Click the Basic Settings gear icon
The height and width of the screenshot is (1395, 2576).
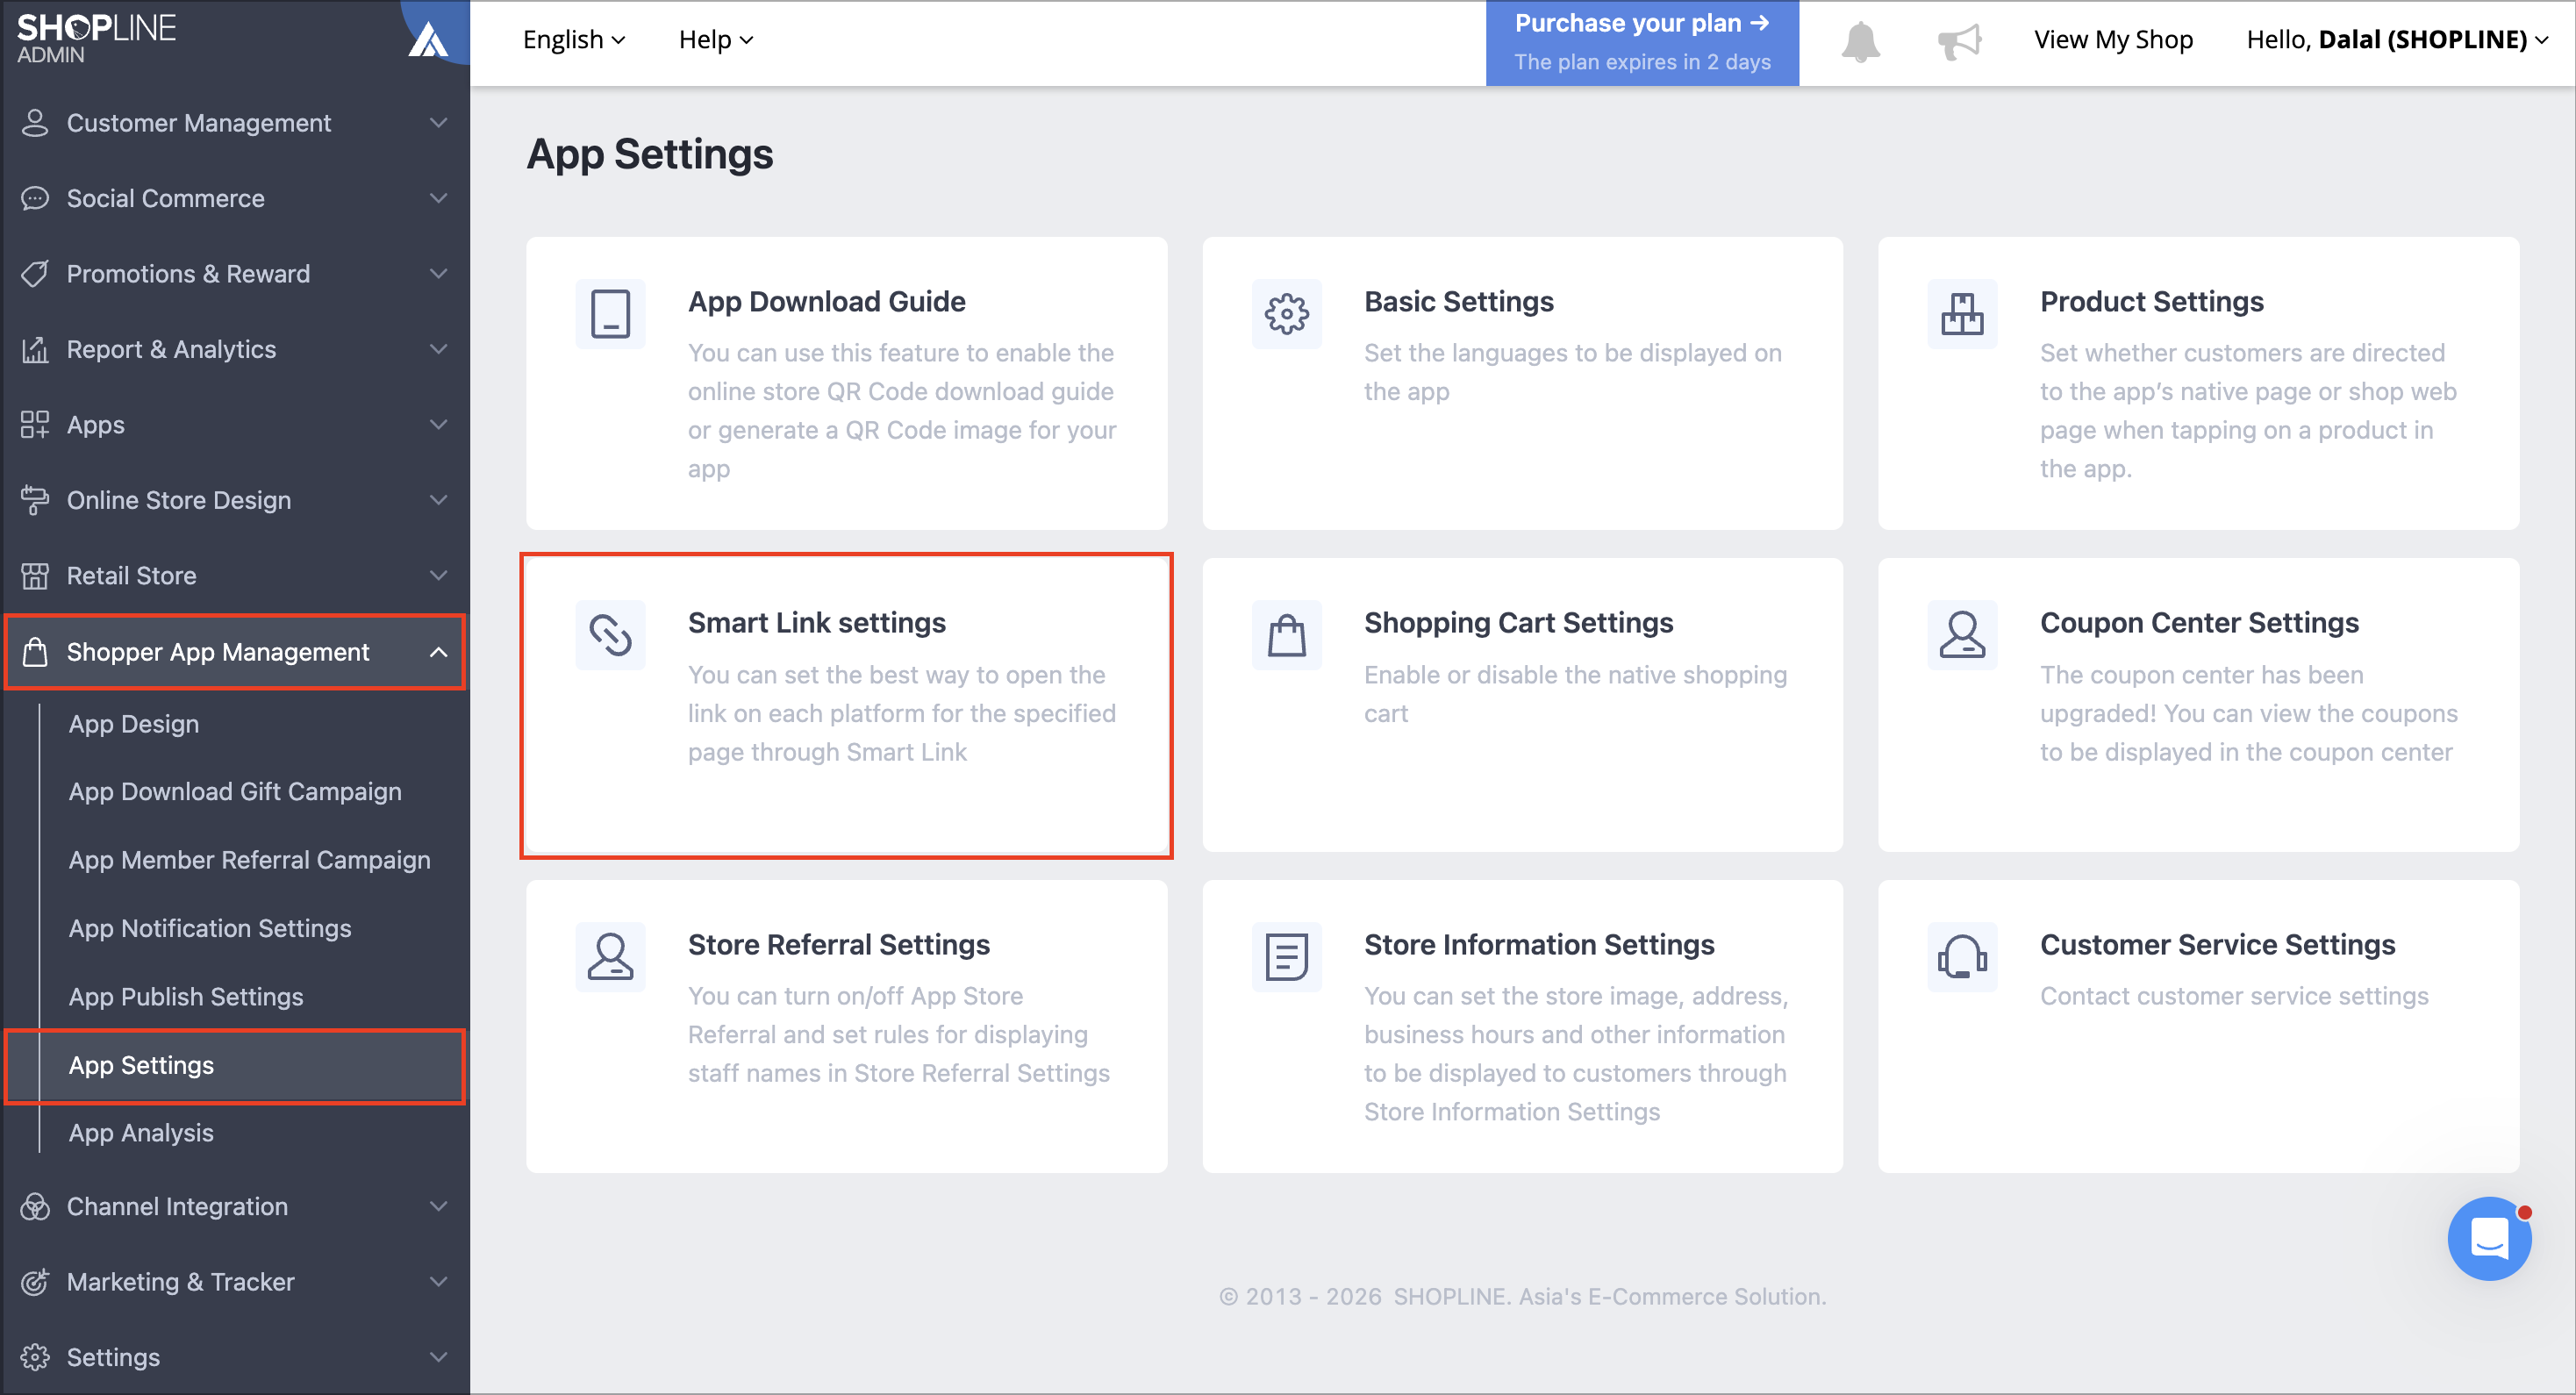click(x=1286, y=314)
